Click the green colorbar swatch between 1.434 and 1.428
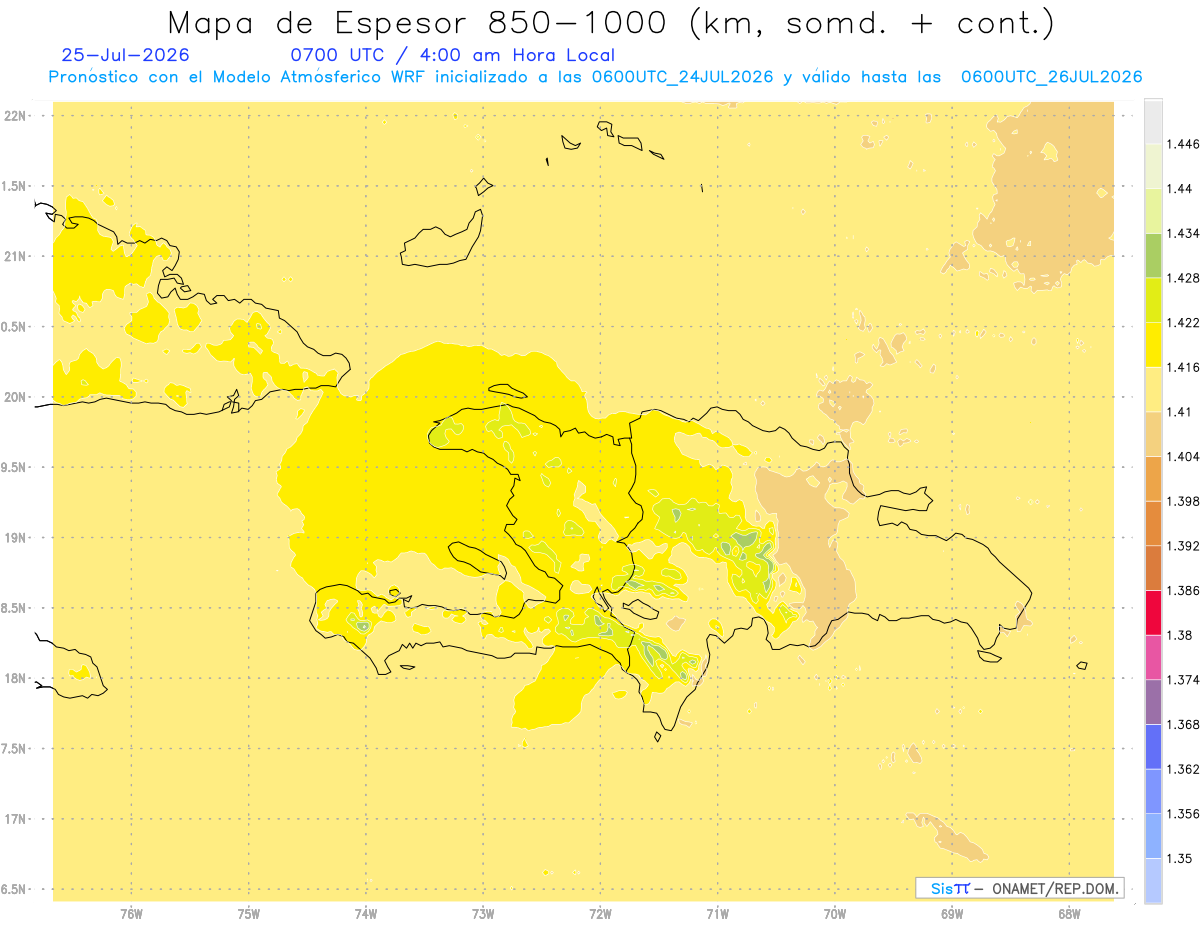 [x=1153, y=255]
